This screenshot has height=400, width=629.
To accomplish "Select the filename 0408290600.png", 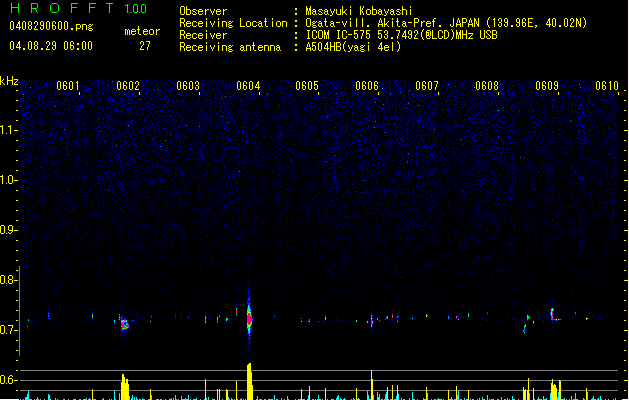I will coord(51,26).
